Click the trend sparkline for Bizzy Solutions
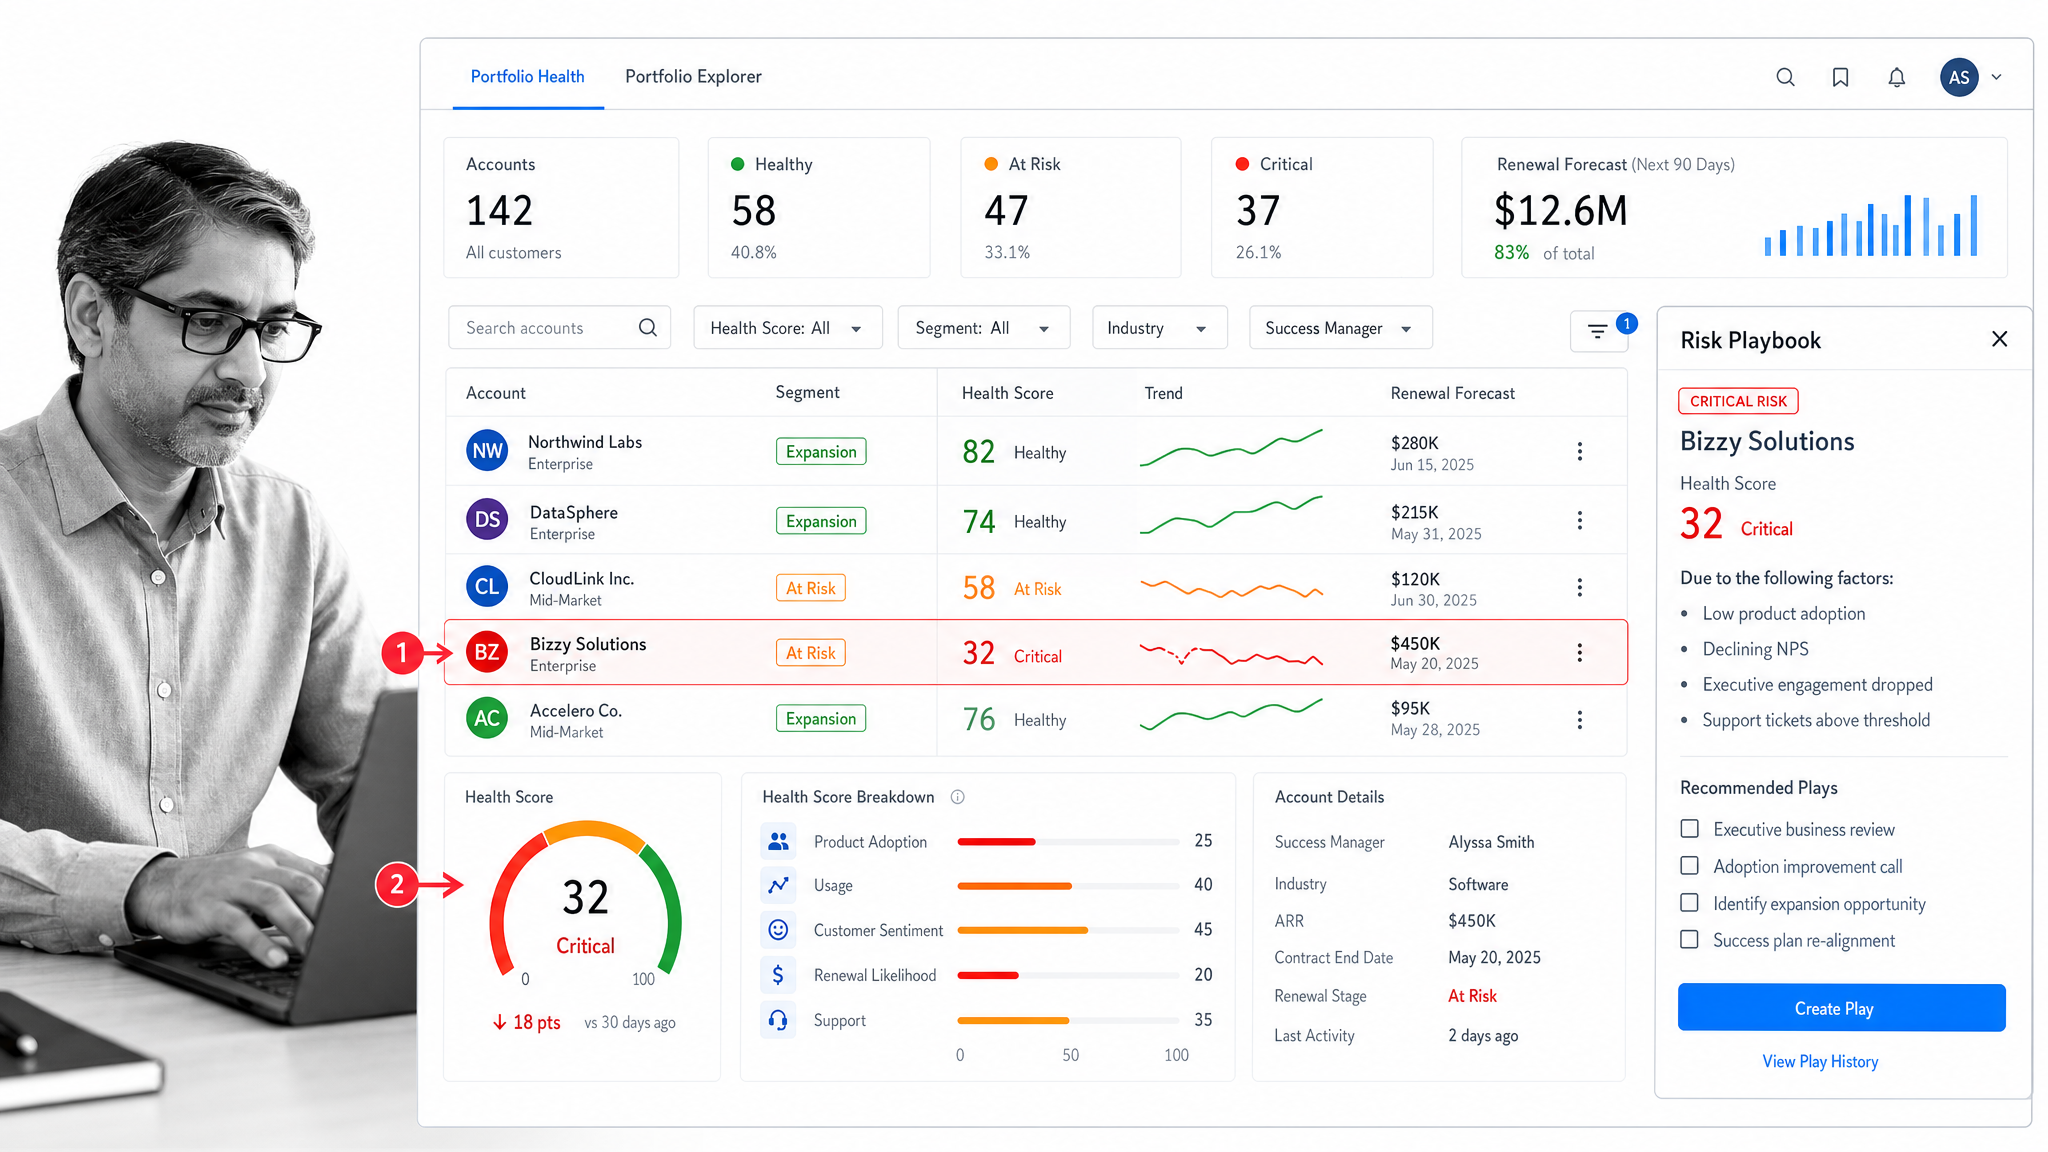Screen dimensions: 2048x1152 coord(1231,655)
